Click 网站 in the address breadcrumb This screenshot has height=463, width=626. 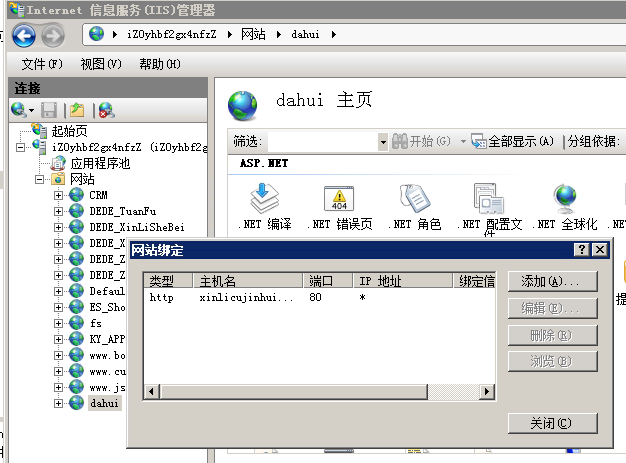[x=253, y=34]
